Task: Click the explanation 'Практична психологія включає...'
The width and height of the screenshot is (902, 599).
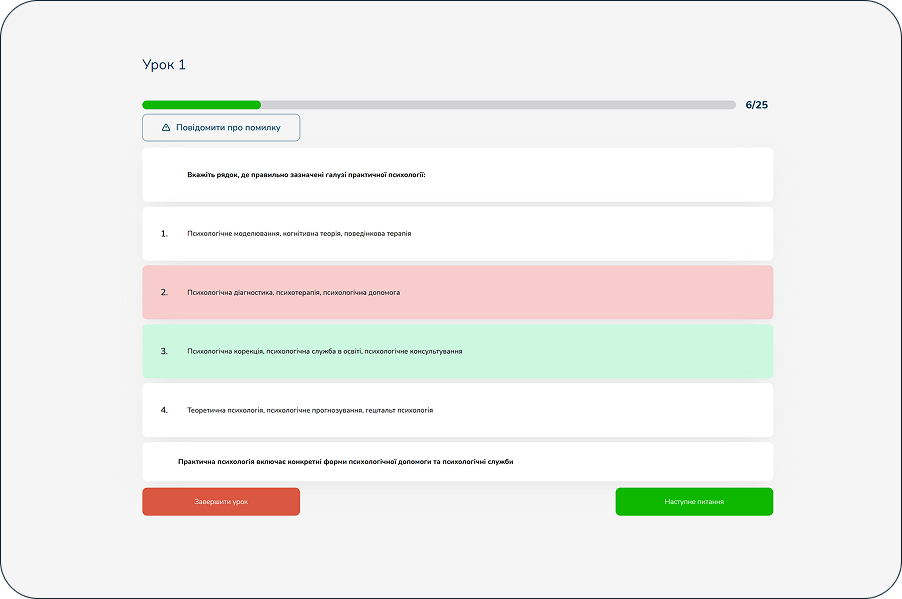Action: tap(345, 462)
